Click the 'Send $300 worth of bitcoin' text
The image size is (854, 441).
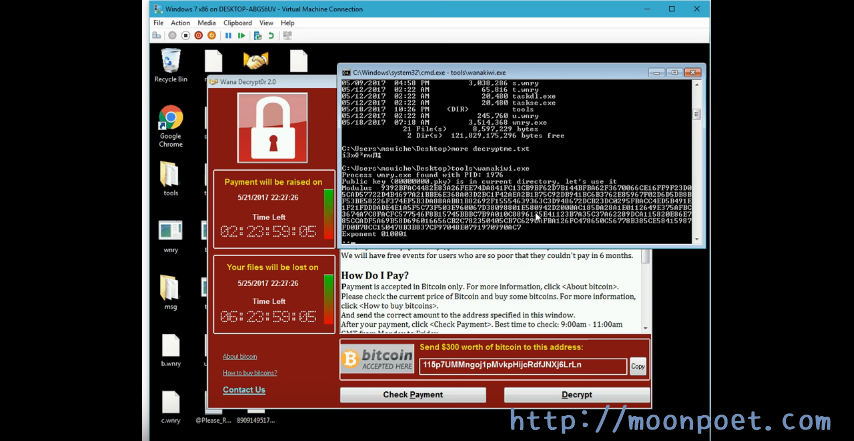[x=501, y=347]
